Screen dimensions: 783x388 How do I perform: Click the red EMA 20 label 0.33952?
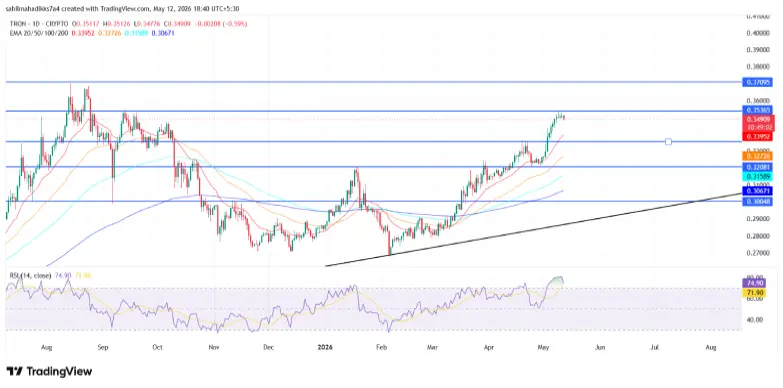(x=758, y=136)
